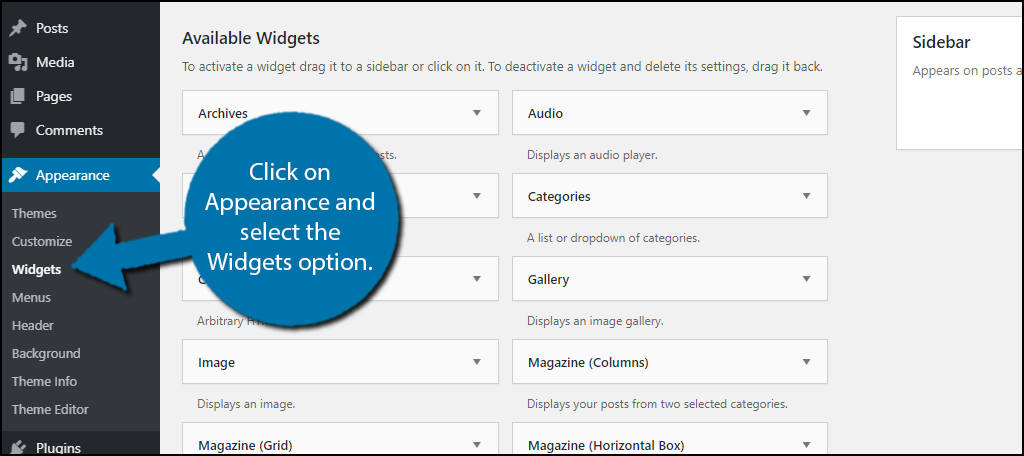Click the Categories widget title

tap(559, 196)
